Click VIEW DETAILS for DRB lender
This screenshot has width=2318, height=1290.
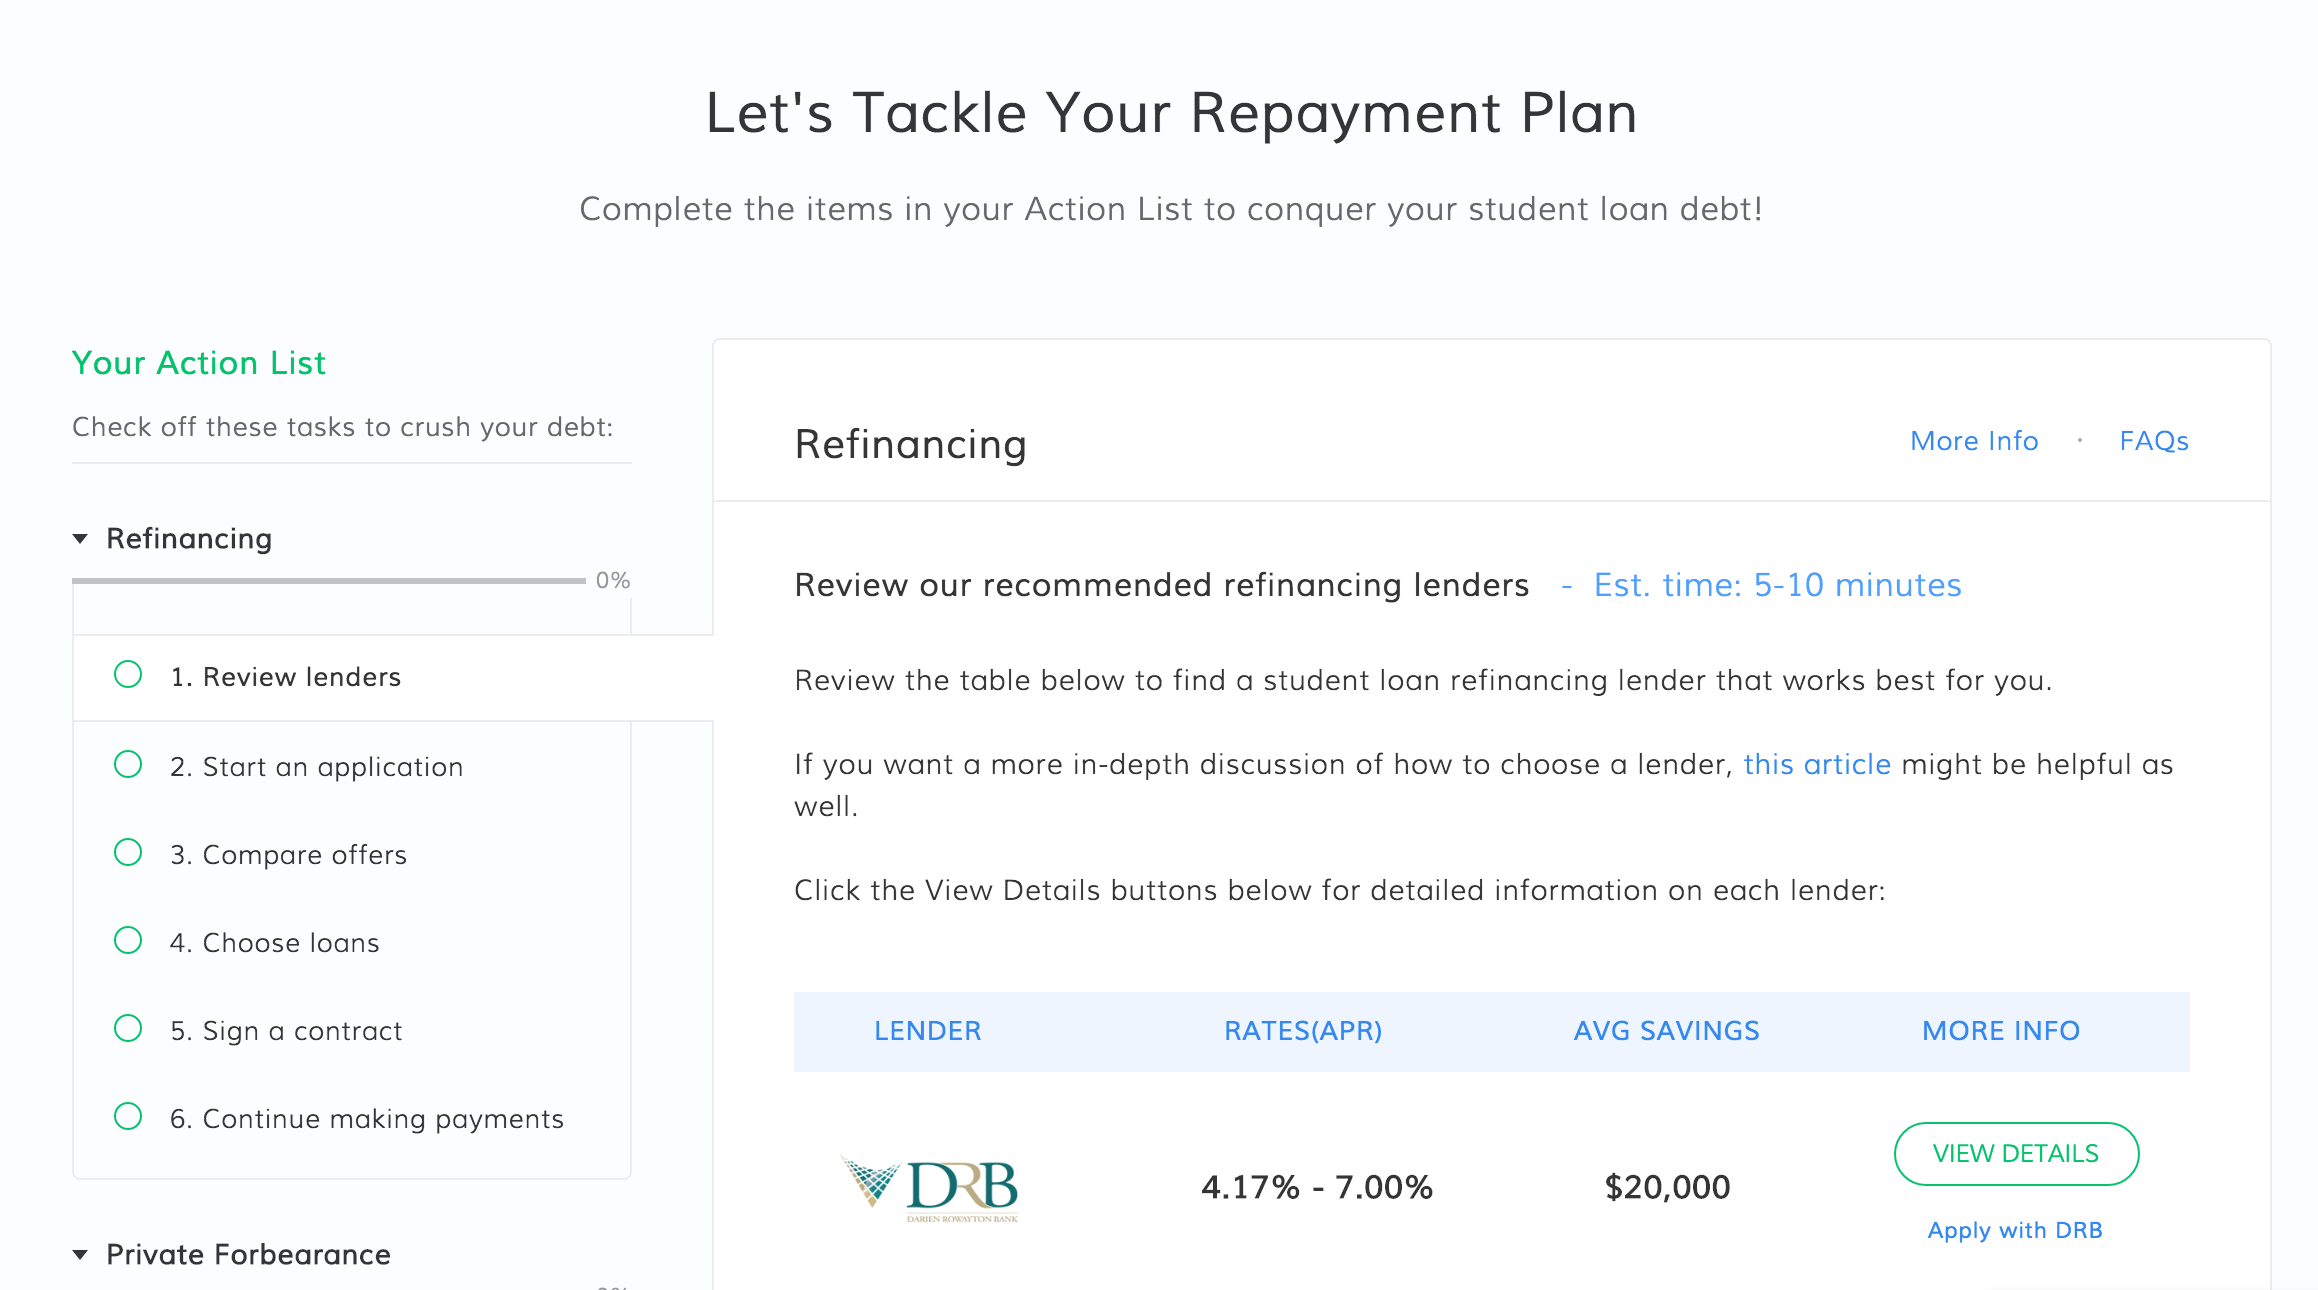2016,1153
